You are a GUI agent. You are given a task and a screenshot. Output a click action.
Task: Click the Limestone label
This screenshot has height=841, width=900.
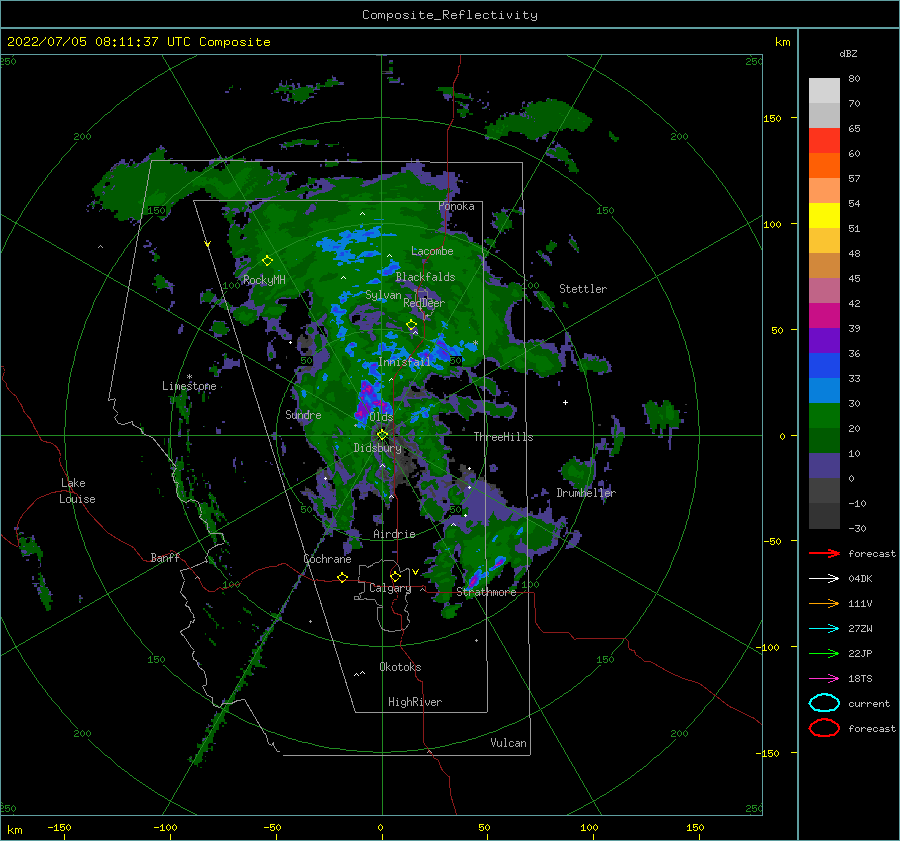(x=189, y=386)
